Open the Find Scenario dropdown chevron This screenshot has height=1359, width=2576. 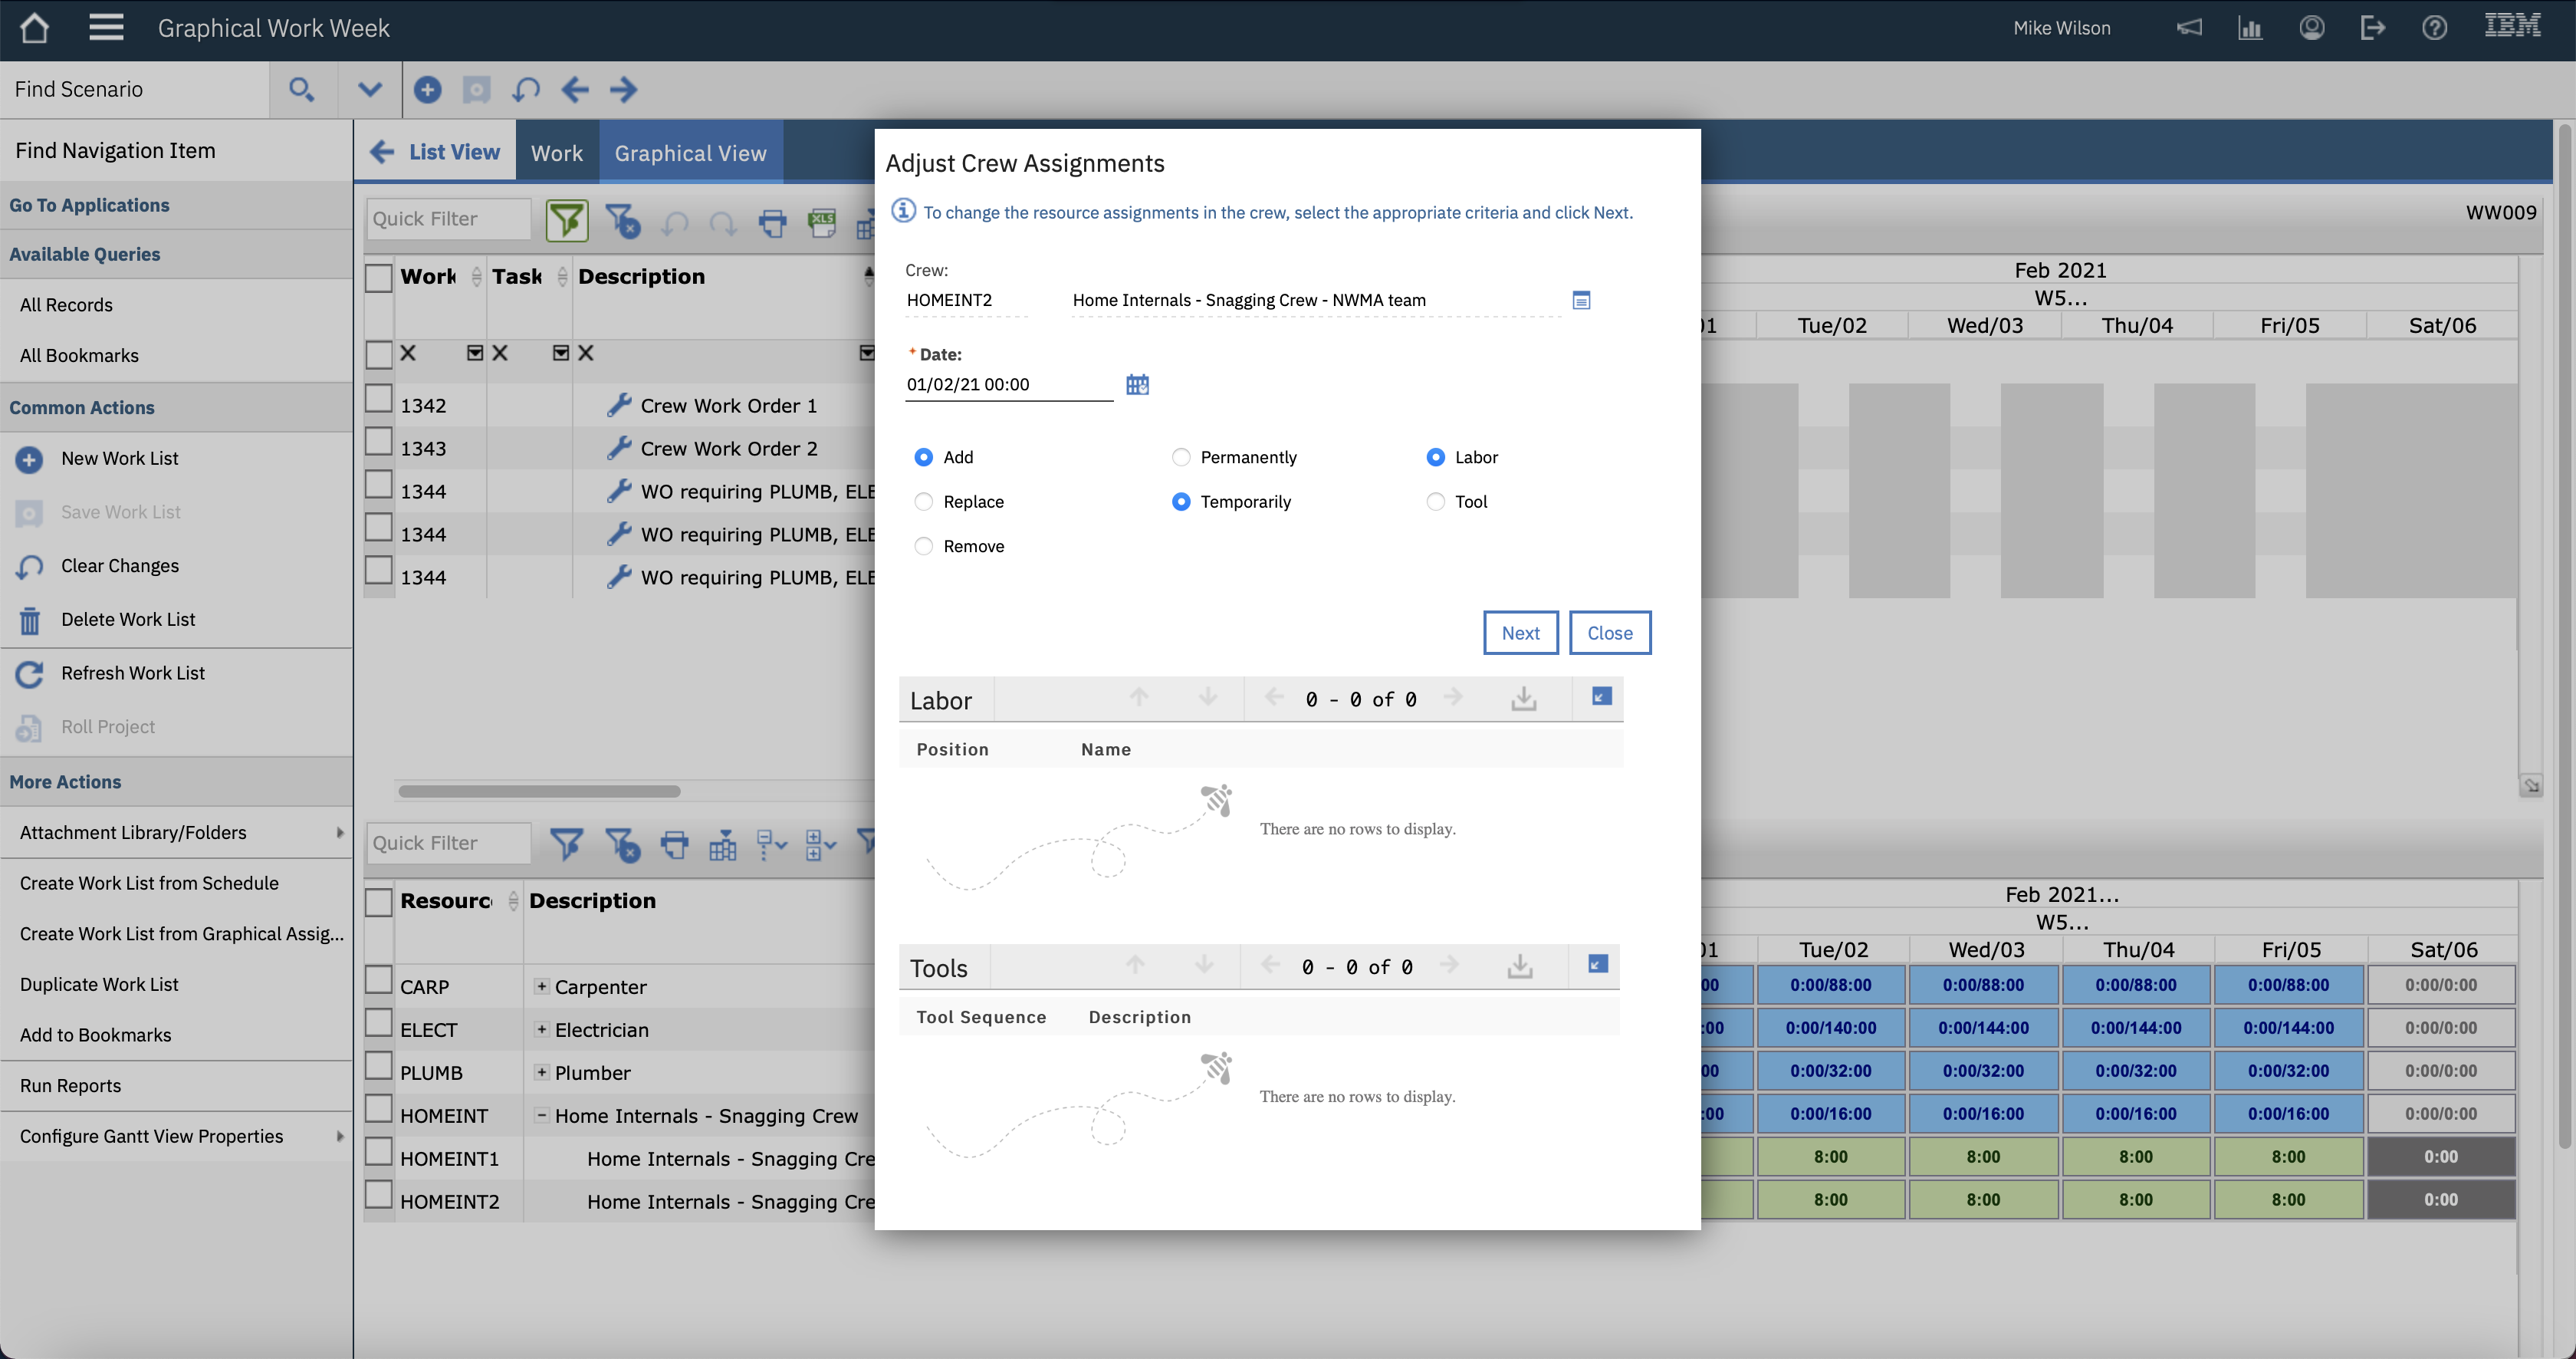tap(370, 90)
